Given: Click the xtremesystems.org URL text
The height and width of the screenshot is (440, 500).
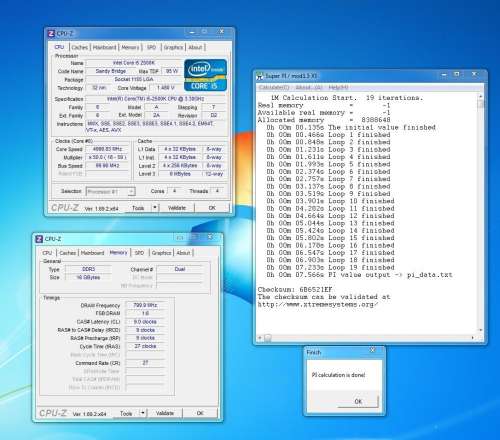Looking at the screenshot, I should 318,304.
